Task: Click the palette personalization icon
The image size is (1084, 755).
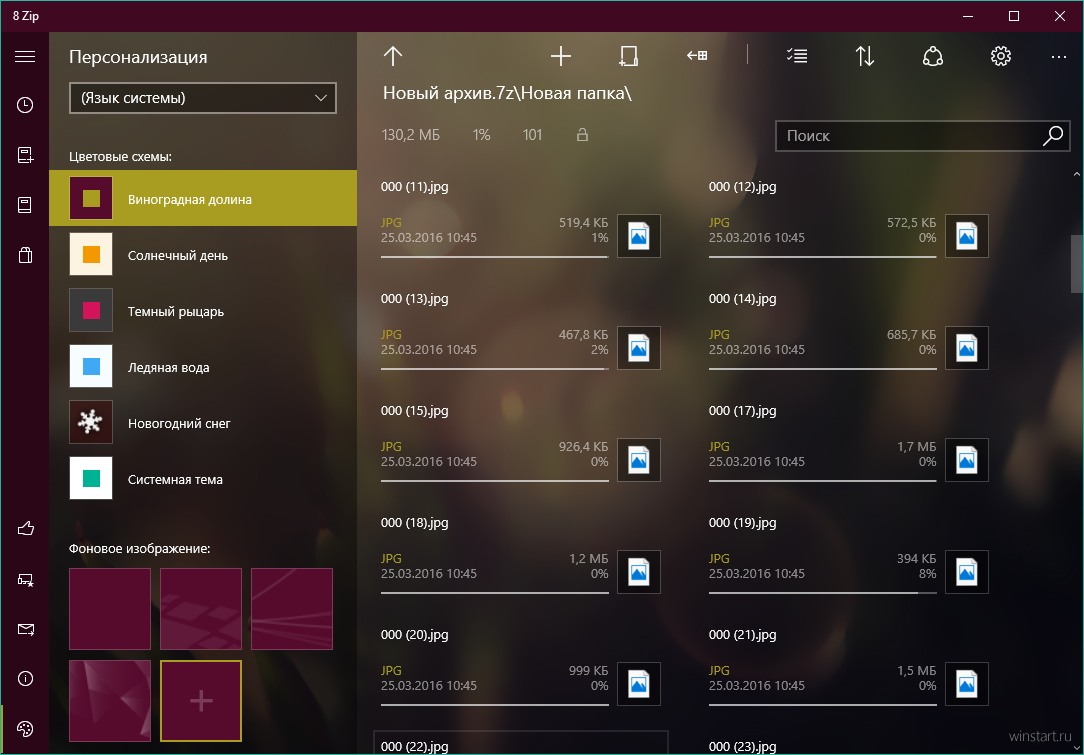Action: click(x=25, y=729)
